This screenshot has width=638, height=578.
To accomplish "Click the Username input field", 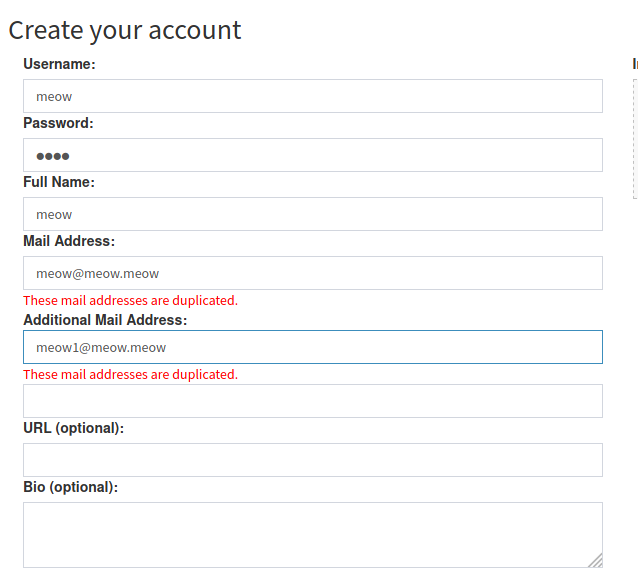I will pos(312,96).
